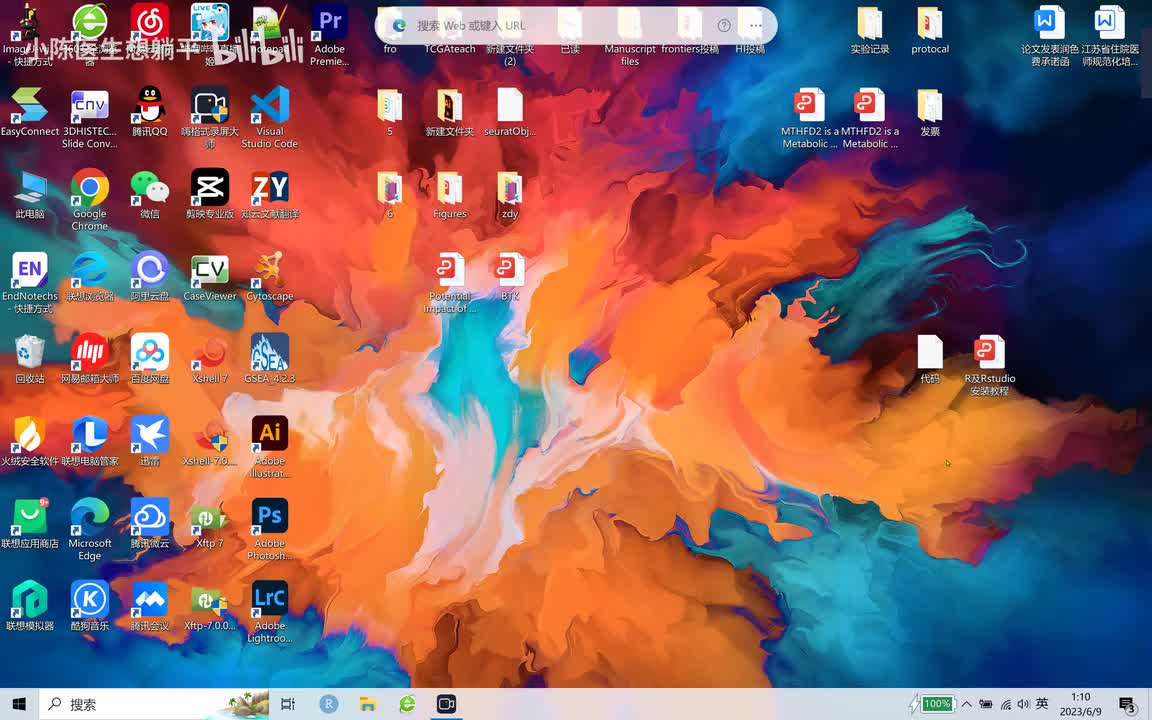Launch Visual Studio Code shortcut

[x=270, y=118]
